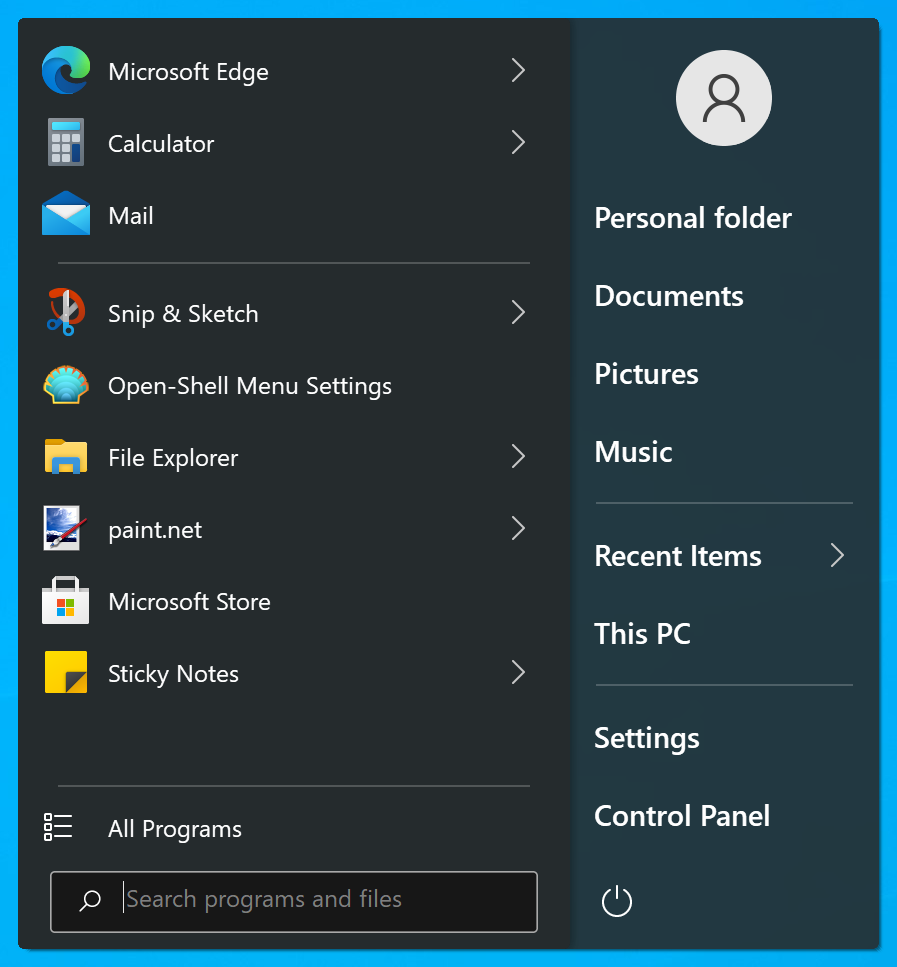Open the File Explorer folder icon
This screenshot has width=897, height=967.
(66, 456)
